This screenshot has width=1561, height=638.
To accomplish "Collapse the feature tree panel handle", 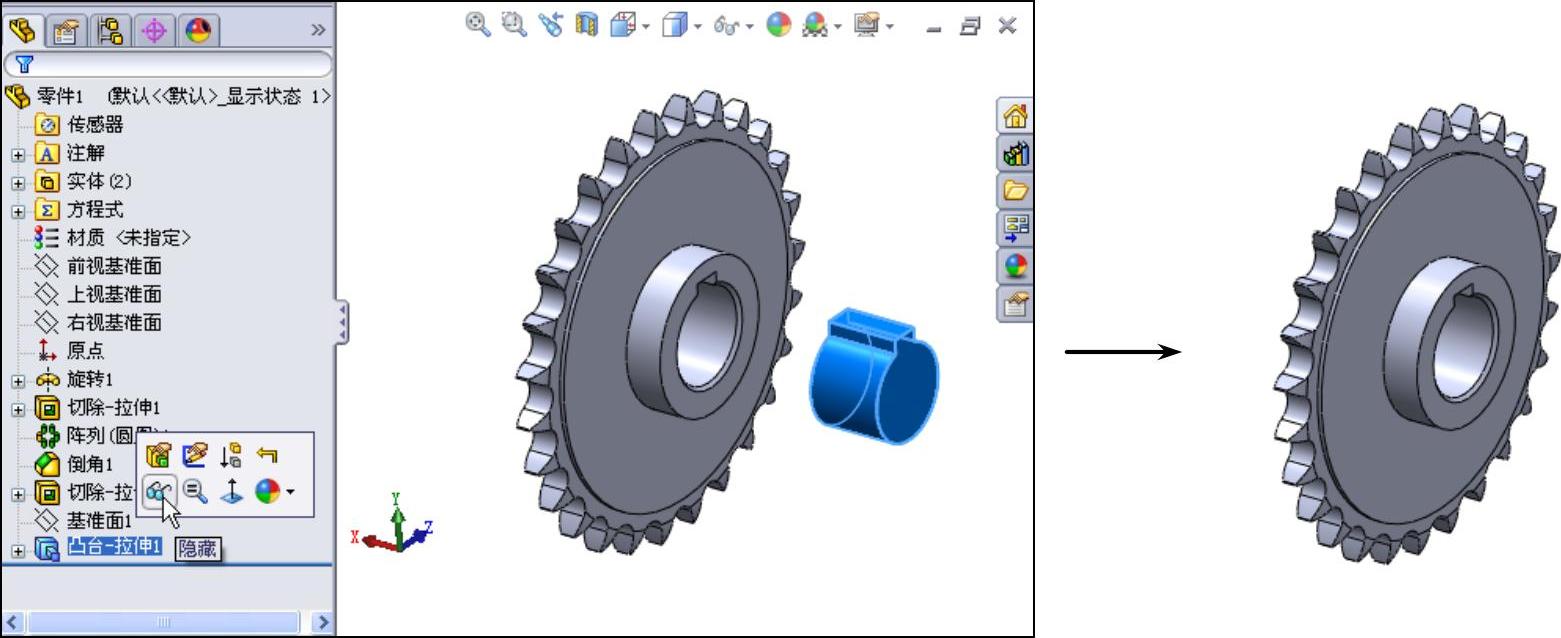I will [x=342, y=322].
